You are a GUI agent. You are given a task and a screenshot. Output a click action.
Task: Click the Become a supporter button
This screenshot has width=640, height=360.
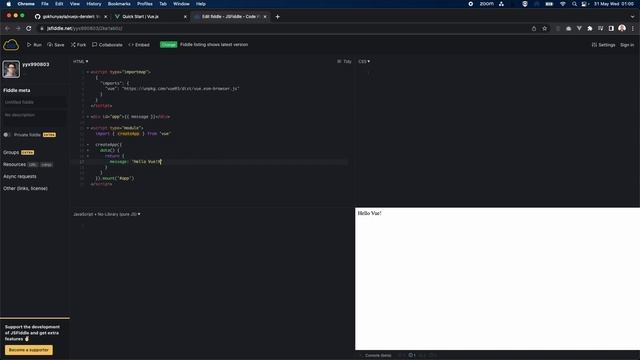29,350
